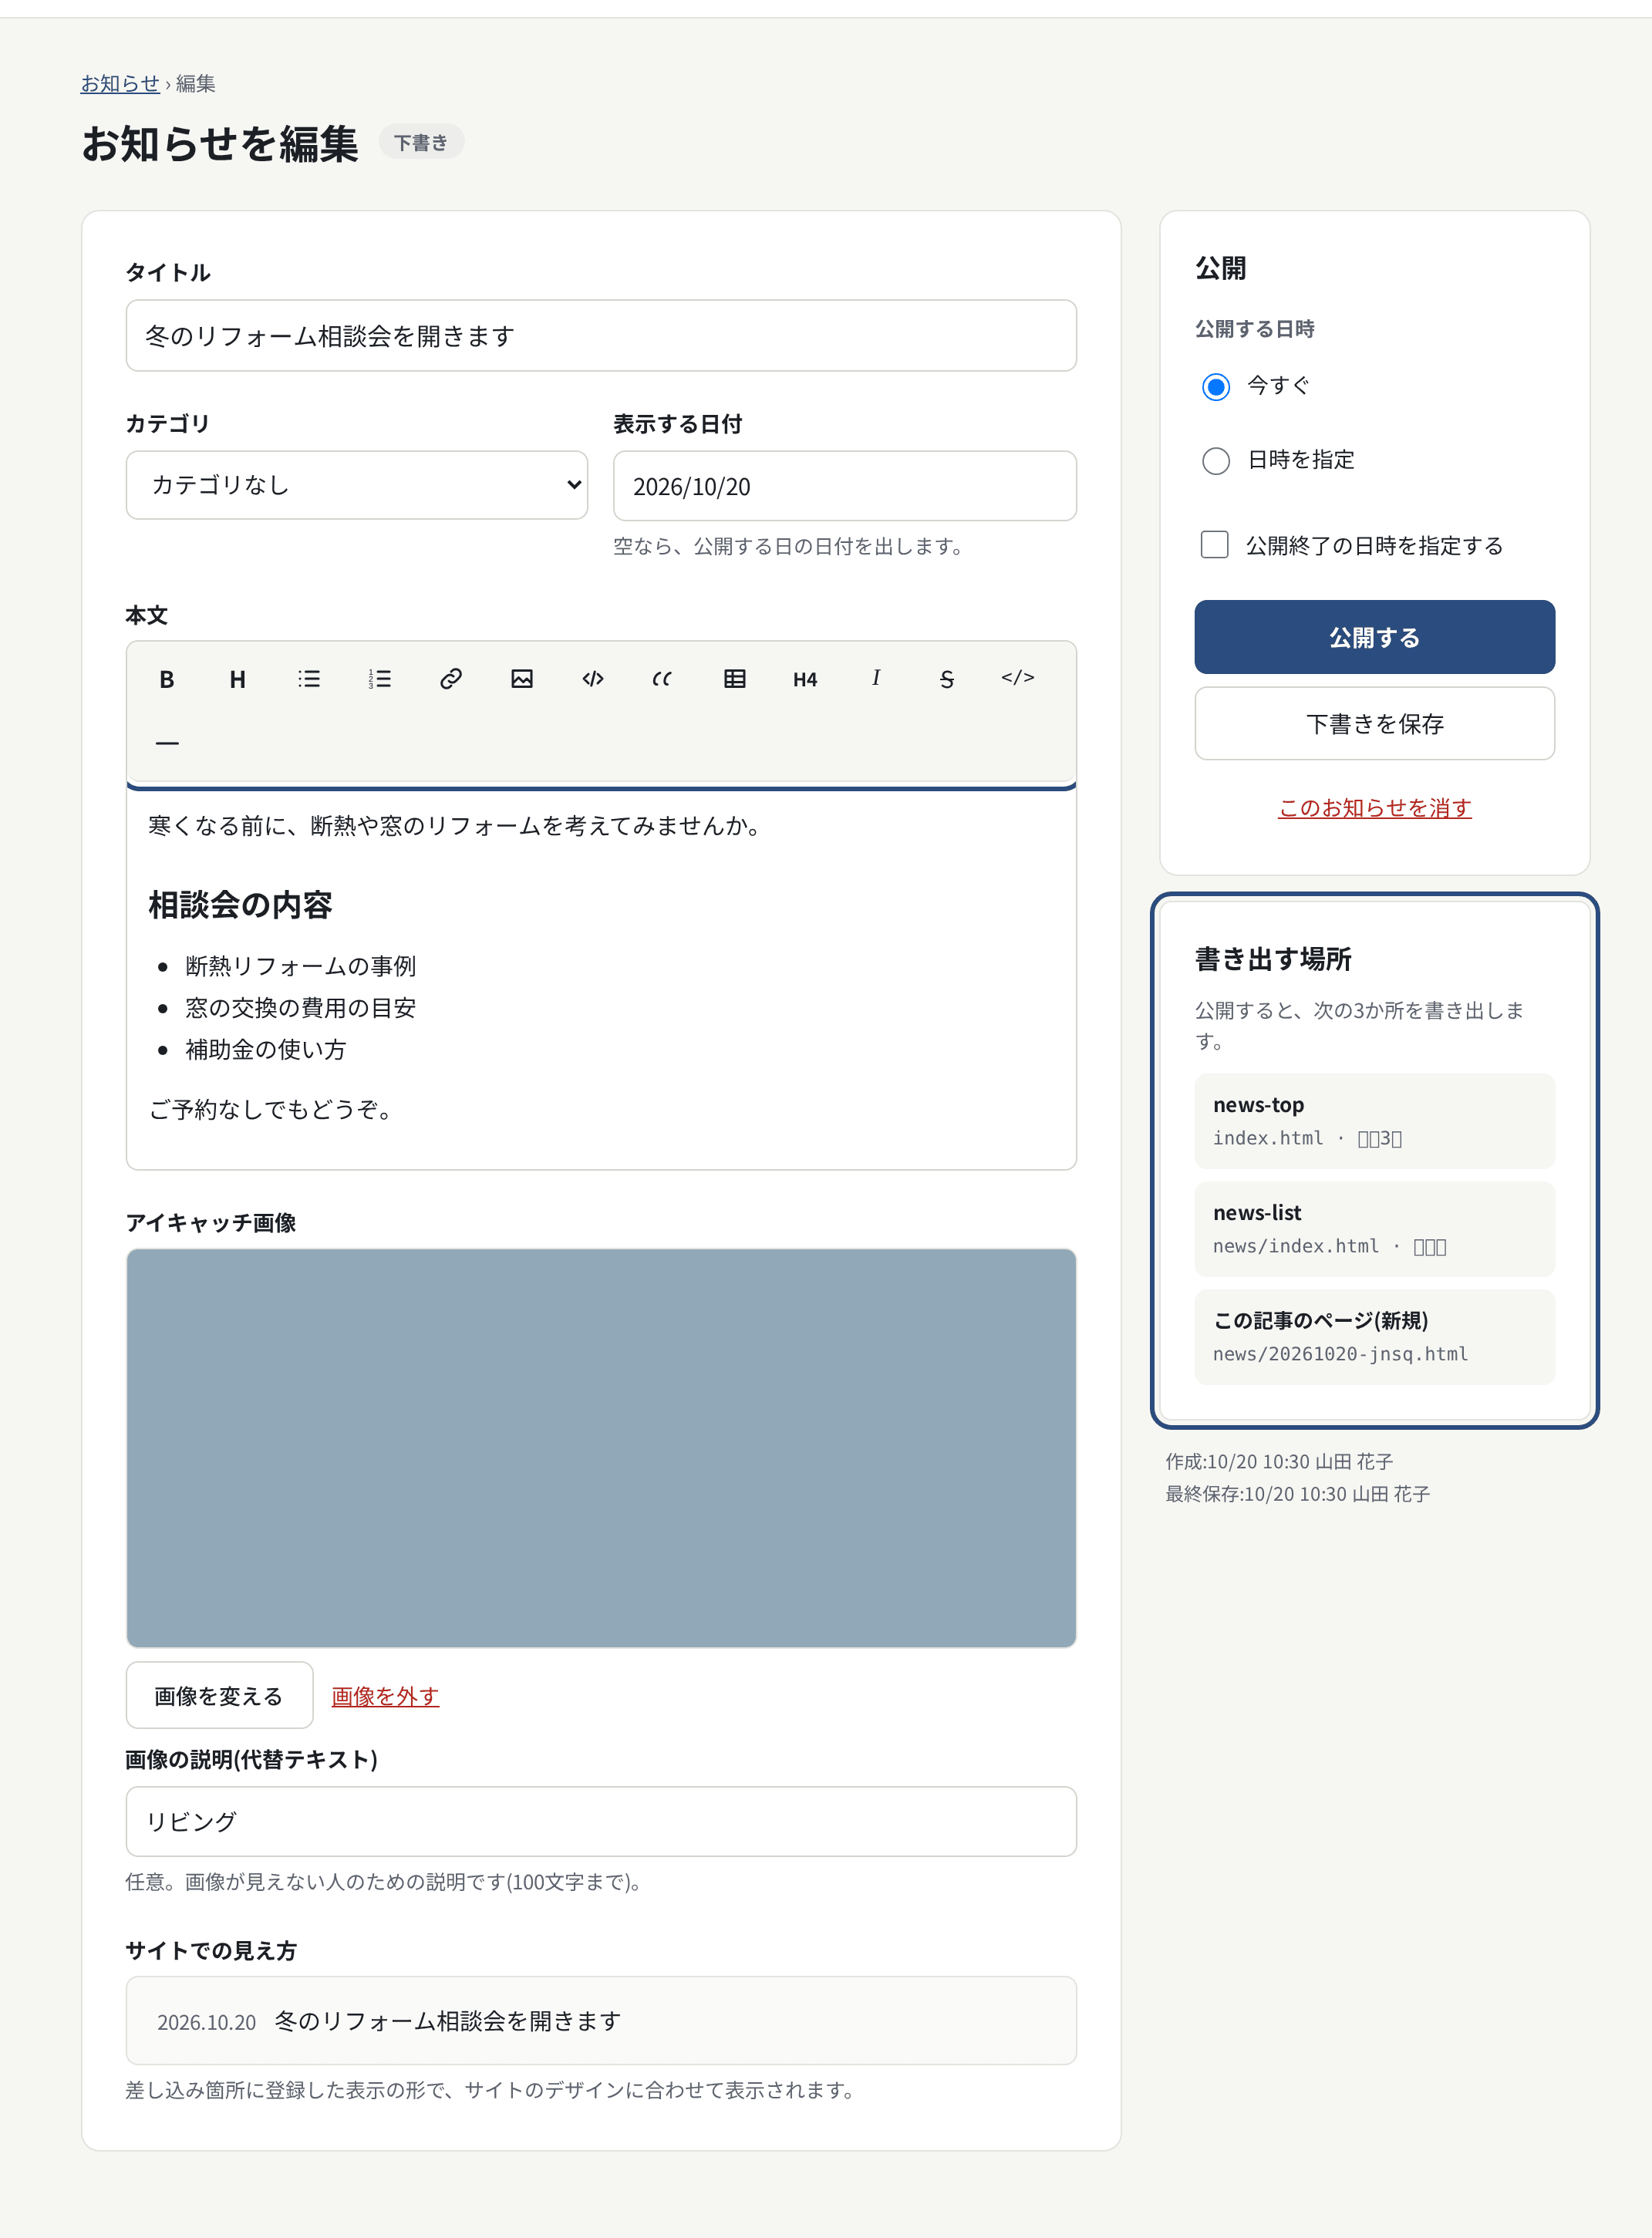Insert a heading with the H button

coord(238,679)
